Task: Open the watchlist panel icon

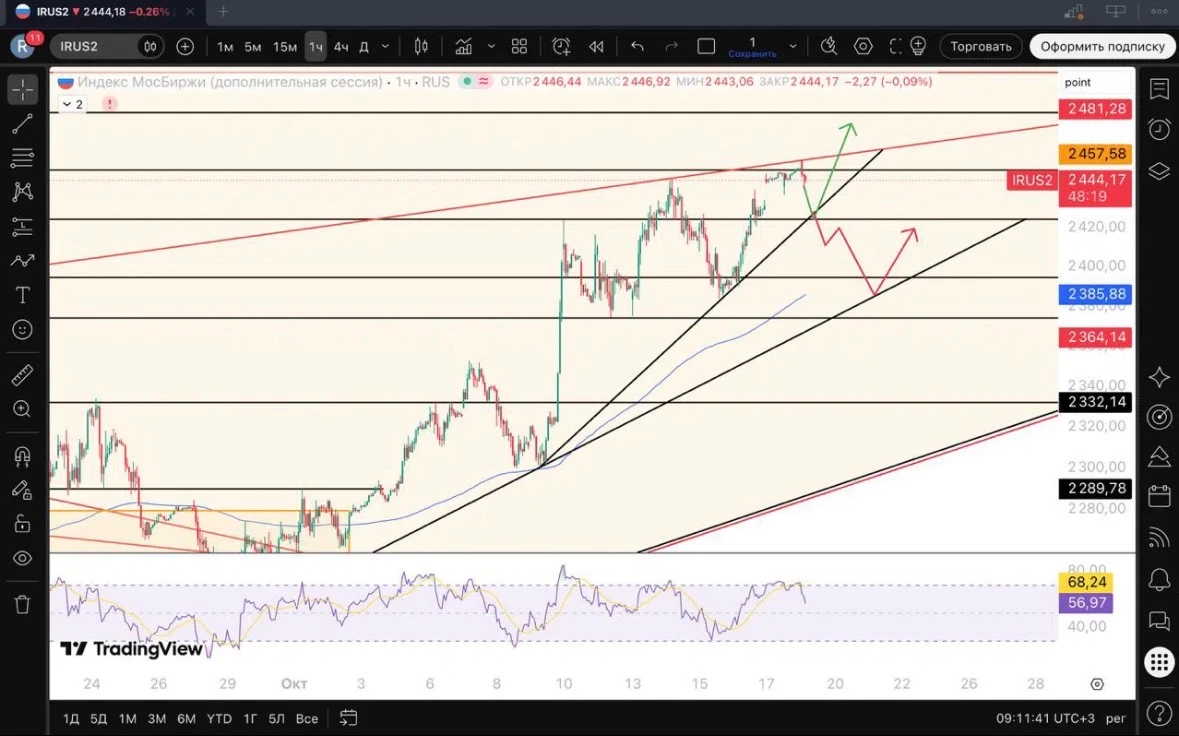Action: (1159, 89)
